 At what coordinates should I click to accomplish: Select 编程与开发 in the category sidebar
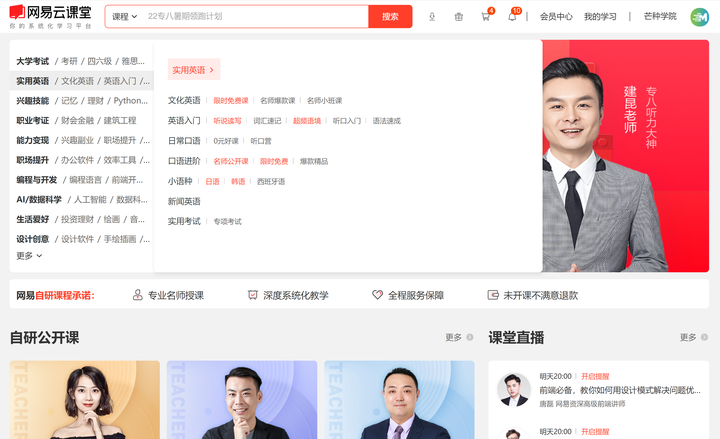[x=37, y=180]
